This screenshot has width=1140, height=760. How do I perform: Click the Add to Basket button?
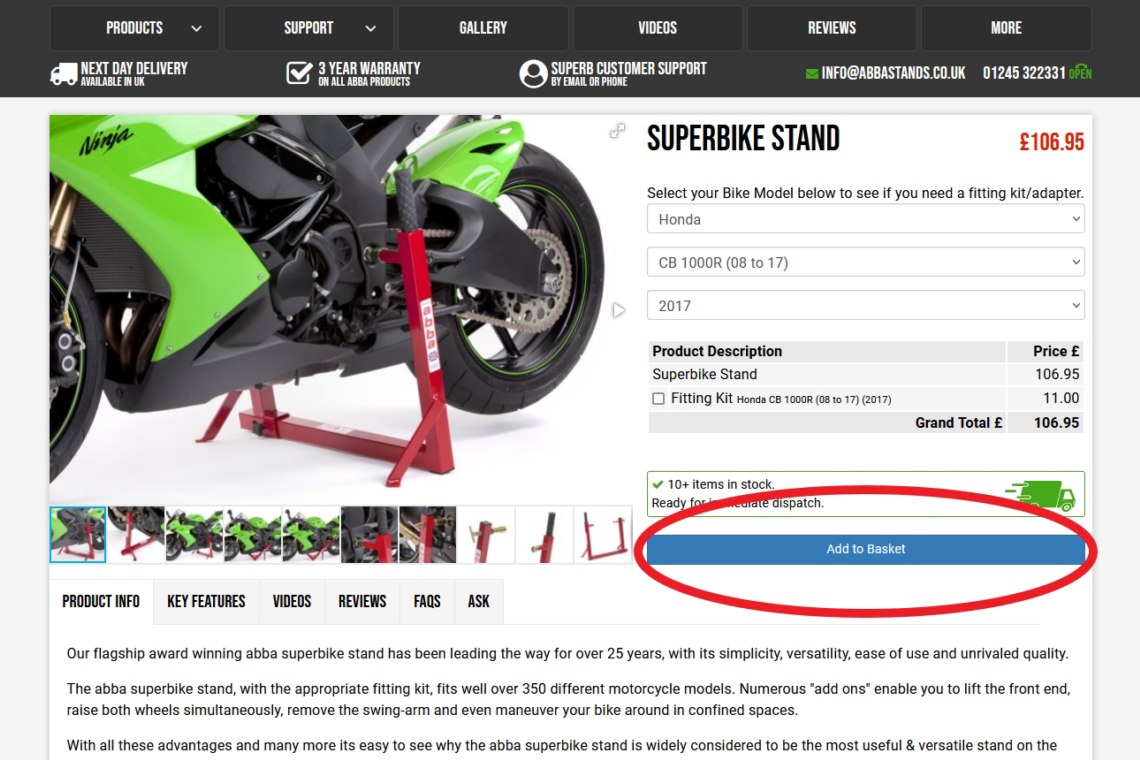(865, 549)
